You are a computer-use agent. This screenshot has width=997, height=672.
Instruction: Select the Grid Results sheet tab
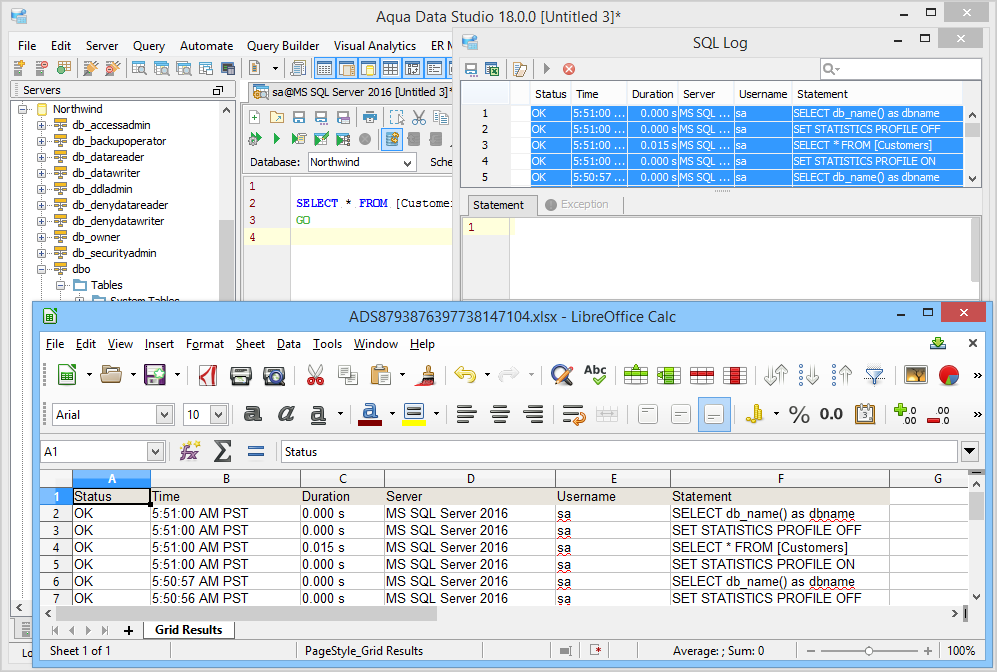click(x=188, y=630)
